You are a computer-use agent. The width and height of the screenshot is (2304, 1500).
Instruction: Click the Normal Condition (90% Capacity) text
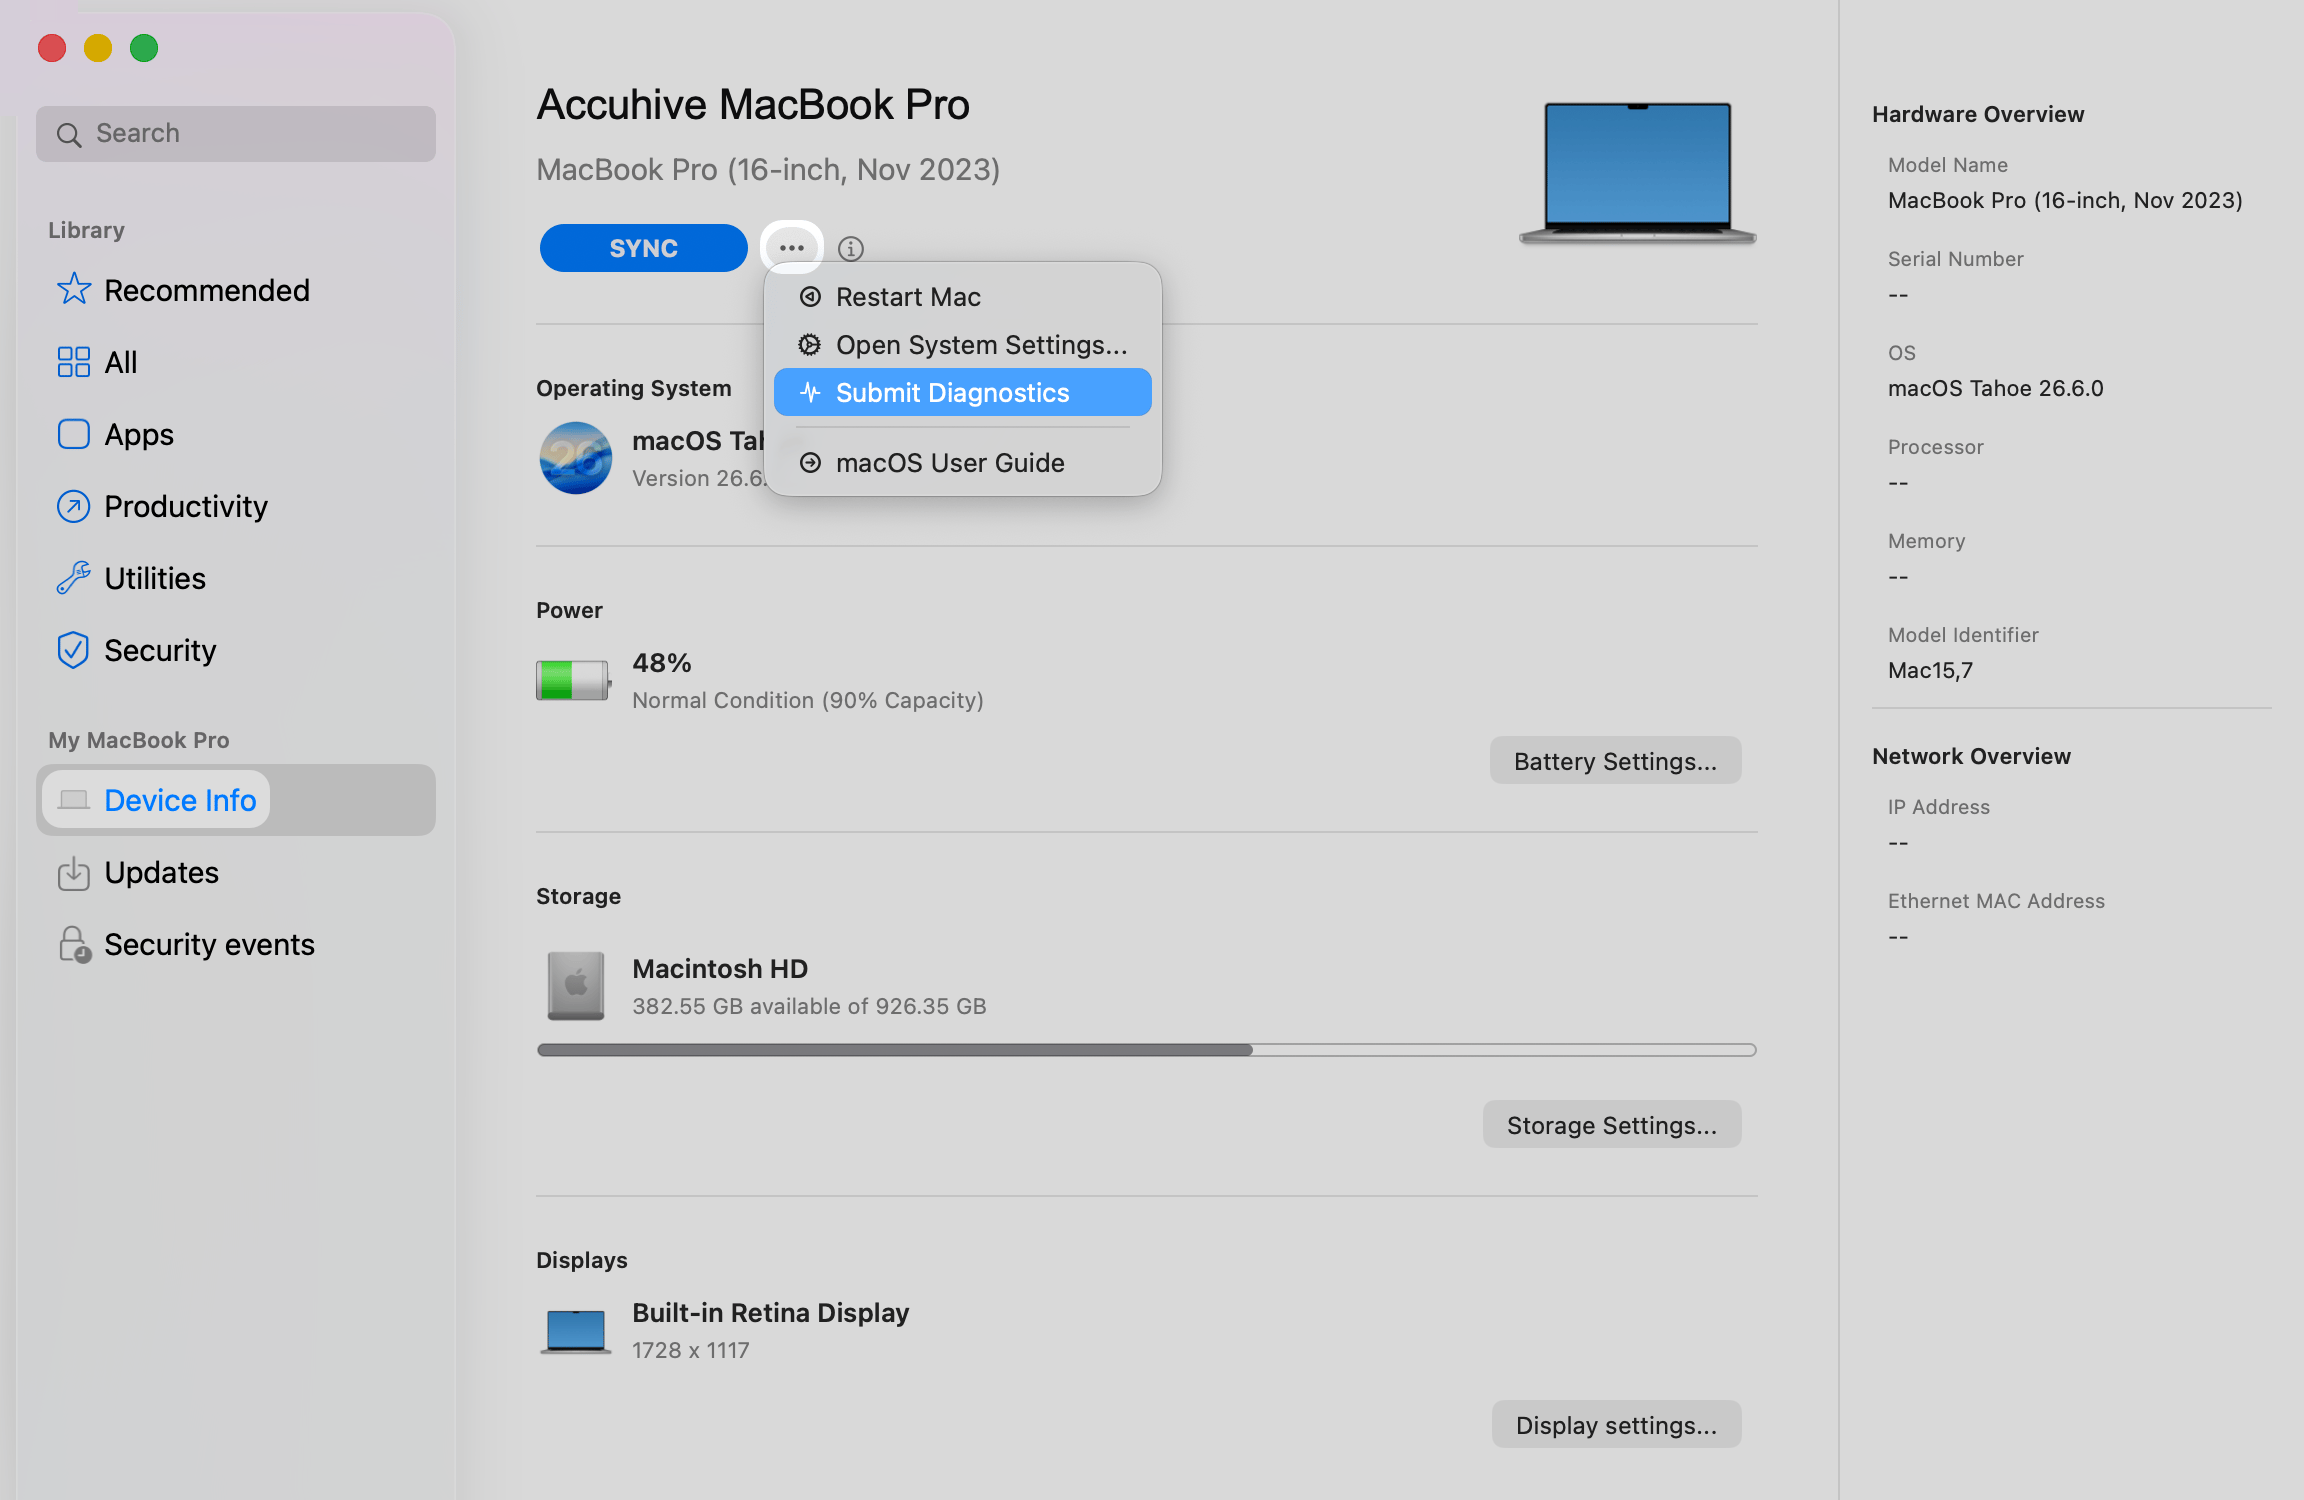click(x=808, y=700)
